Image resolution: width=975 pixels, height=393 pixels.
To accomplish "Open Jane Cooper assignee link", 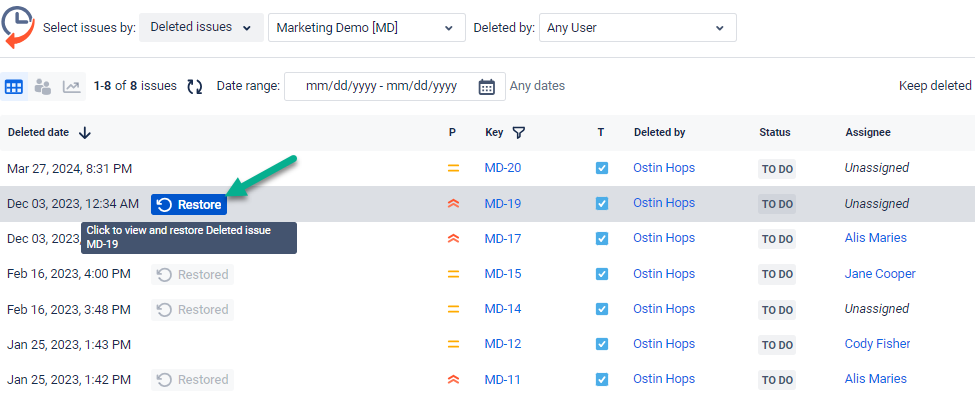I will pyautogui.click(x=880, y=274).
